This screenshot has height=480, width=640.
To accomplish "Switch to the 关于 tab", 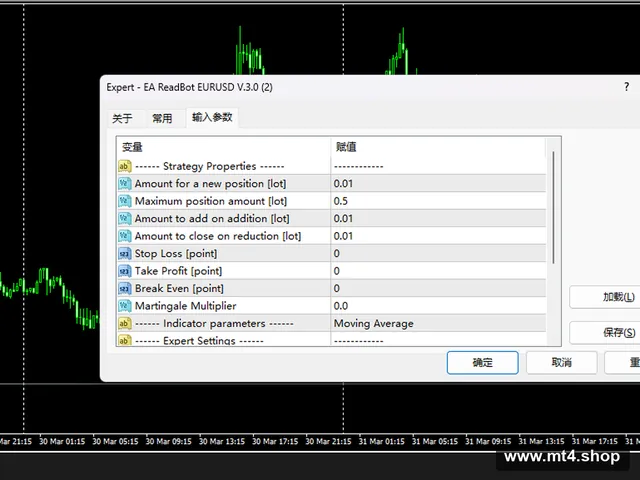I will pyautogui.click(x=122, y=118).
